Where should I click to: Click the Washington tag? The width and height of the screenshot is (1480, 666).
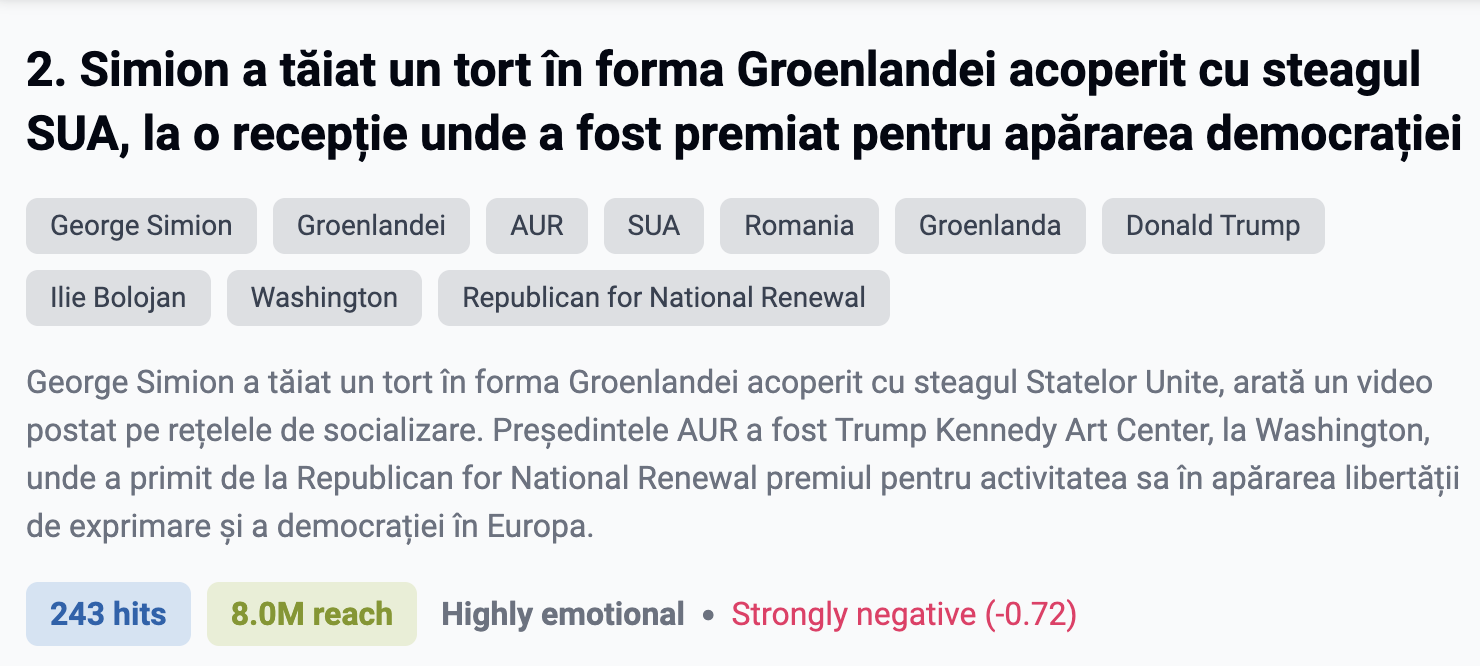click(324, 297)
